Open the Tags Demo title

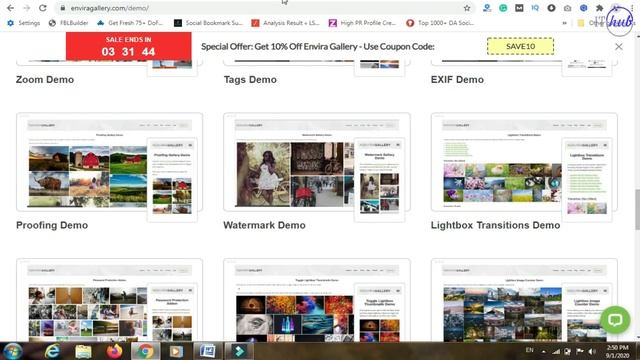(250, 80)
